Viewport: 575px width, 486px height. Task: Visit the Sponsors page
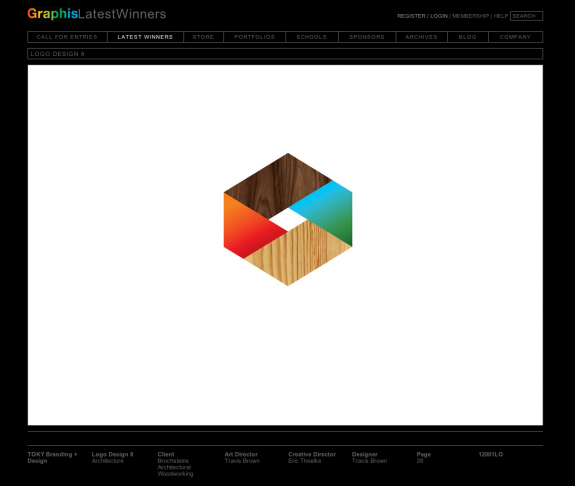click(367, 37)
